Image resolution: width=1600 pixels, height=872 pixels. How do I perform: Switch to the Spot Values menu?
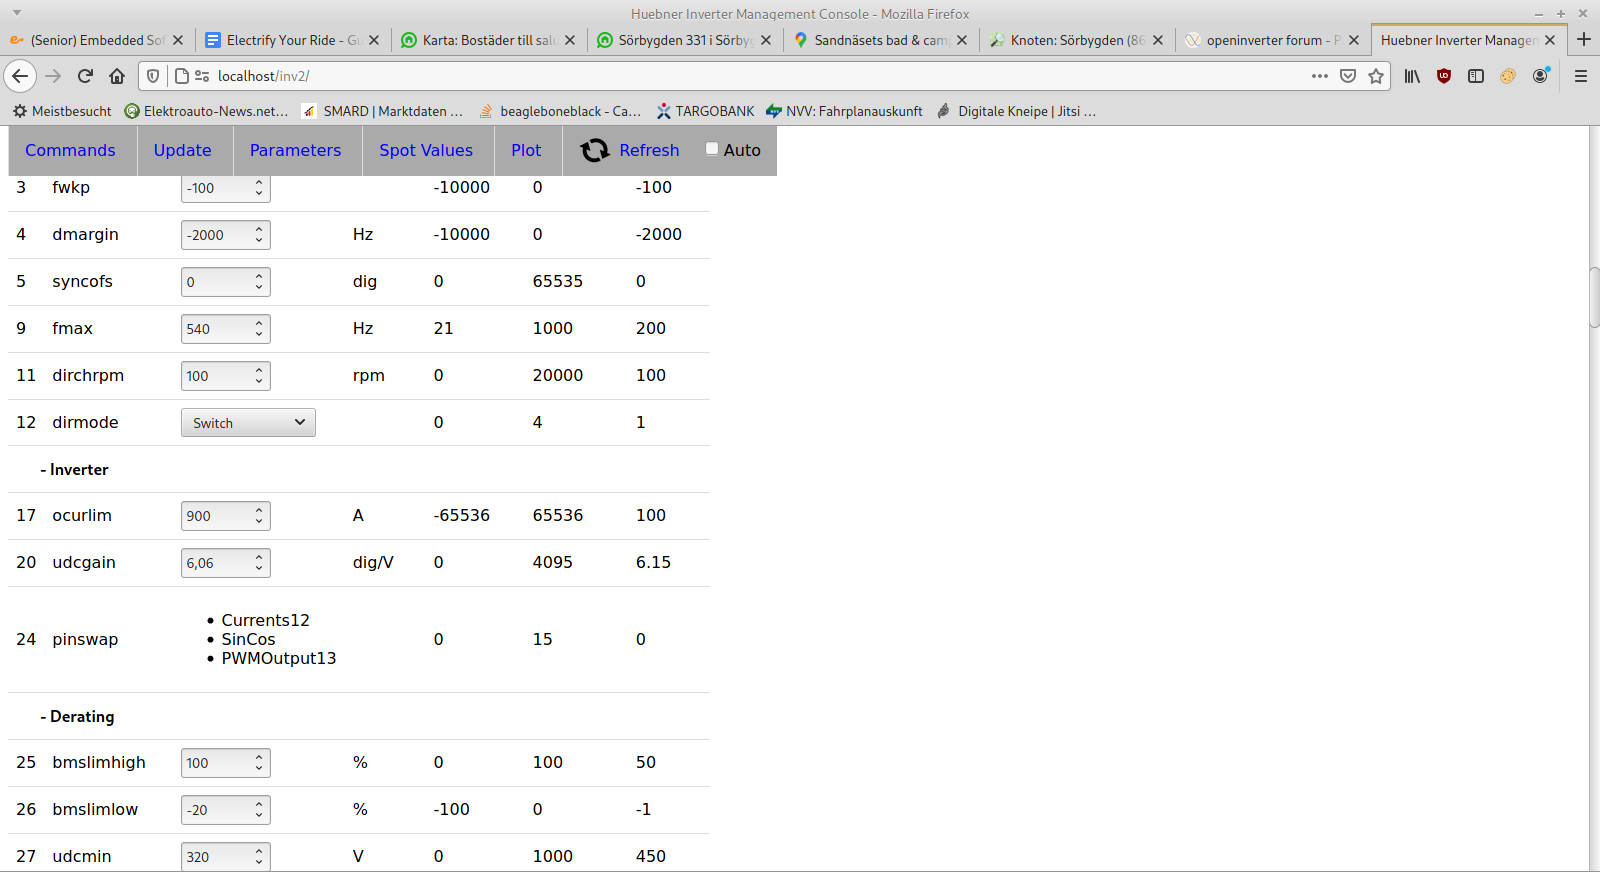(x=426, y=150)
